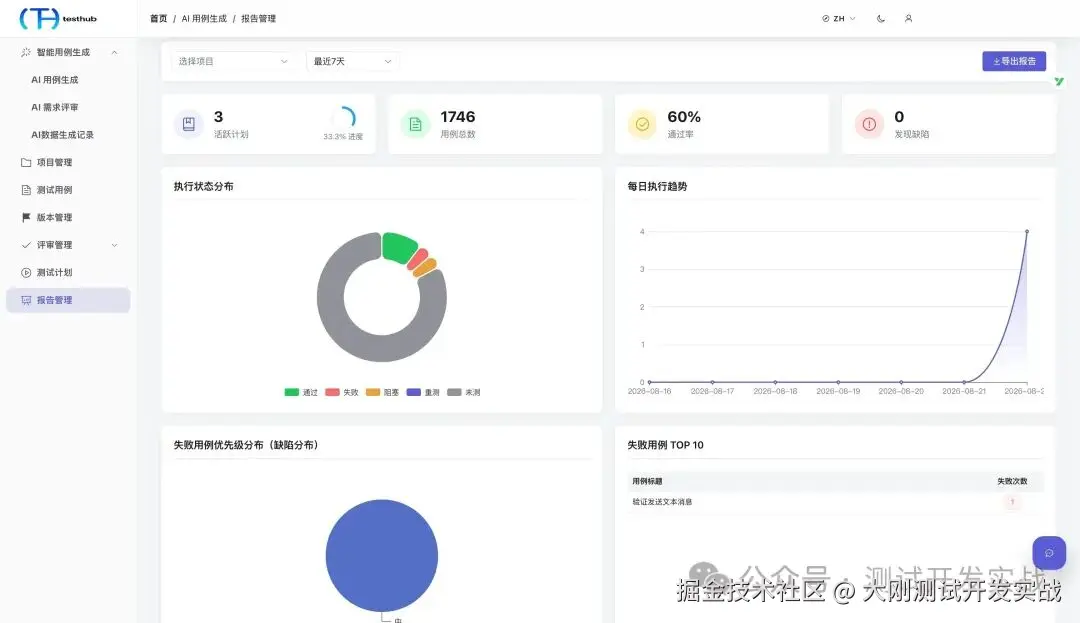Click the 发现缺陷 alert icon
This screenshot has width=1080, height=623.
[869, 124]
